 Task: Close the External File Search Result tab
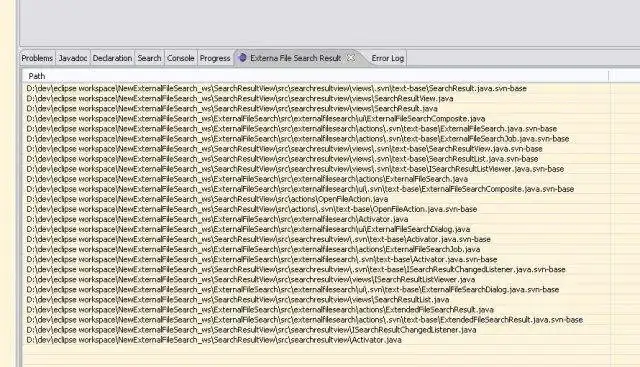pos(351,58)
